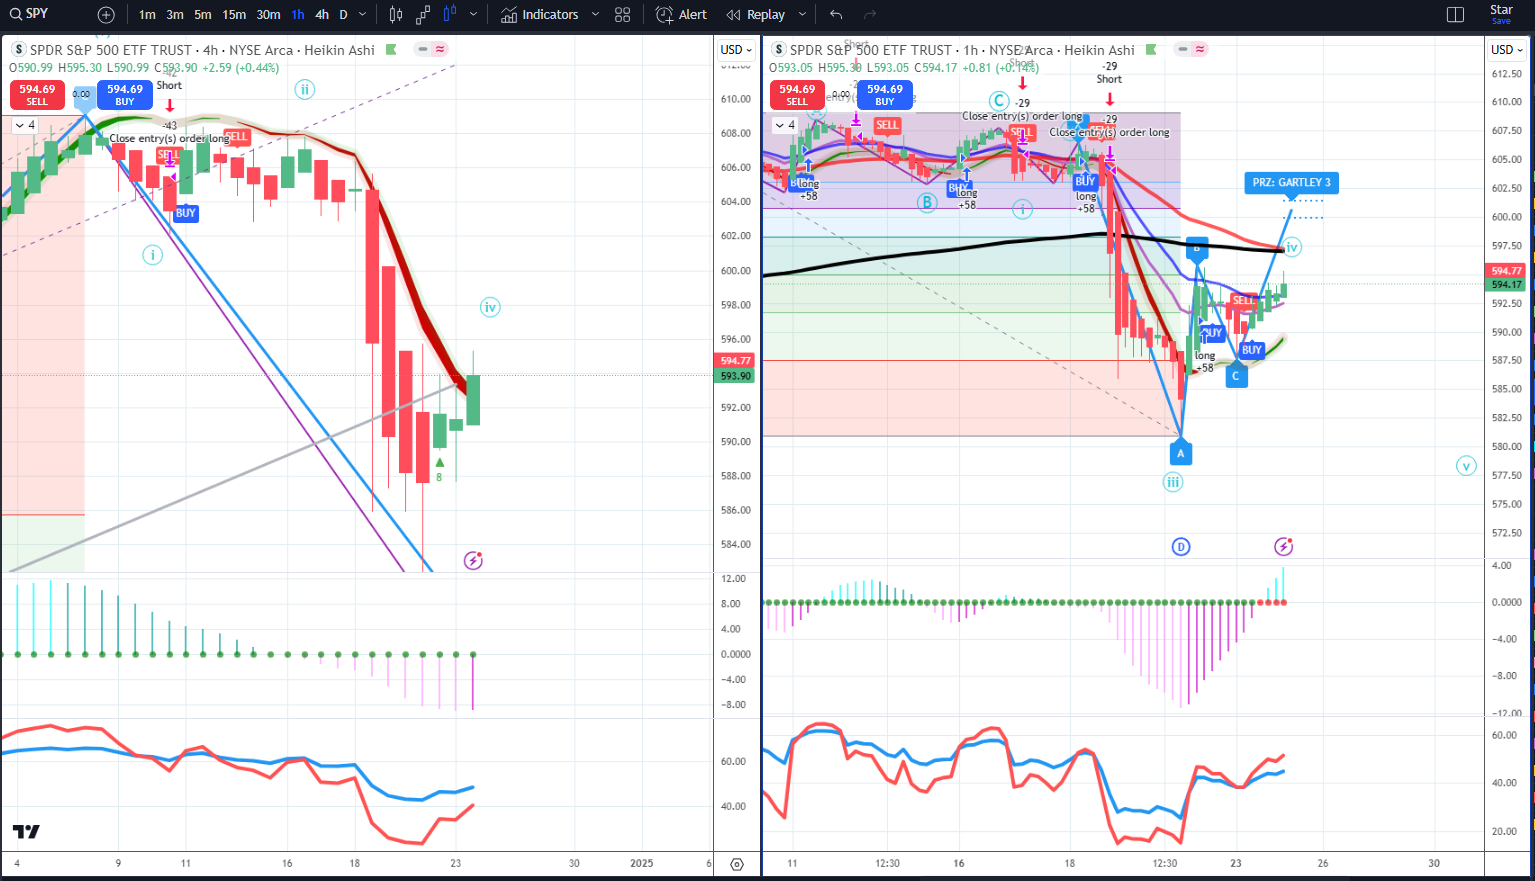Select the 15m timeframe
The width and height of the screenshot is (1535, 881).
(x=234, y=15)
